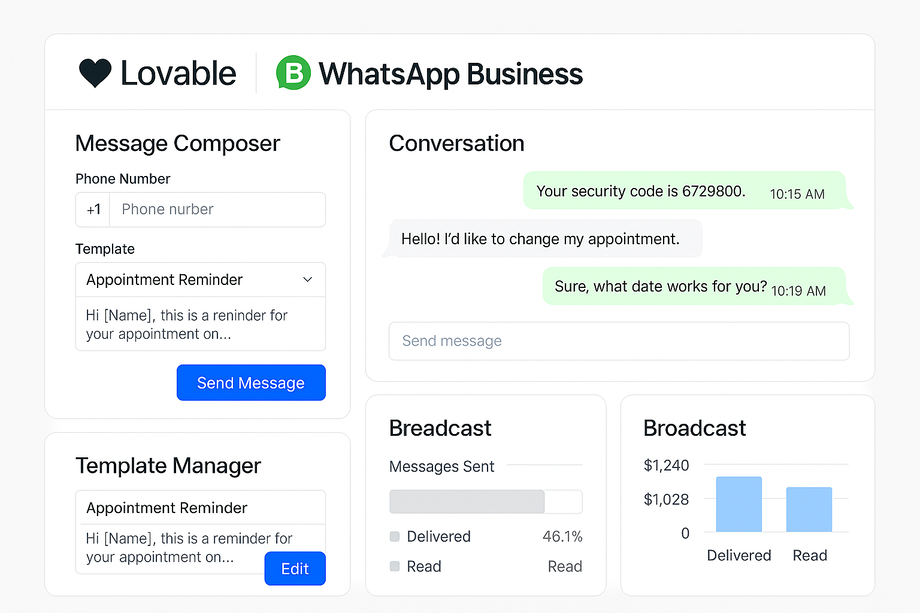Click the Lovable brand name text
Image resolution: width=920 pixels, height=613 pixels.
[178, 74]
